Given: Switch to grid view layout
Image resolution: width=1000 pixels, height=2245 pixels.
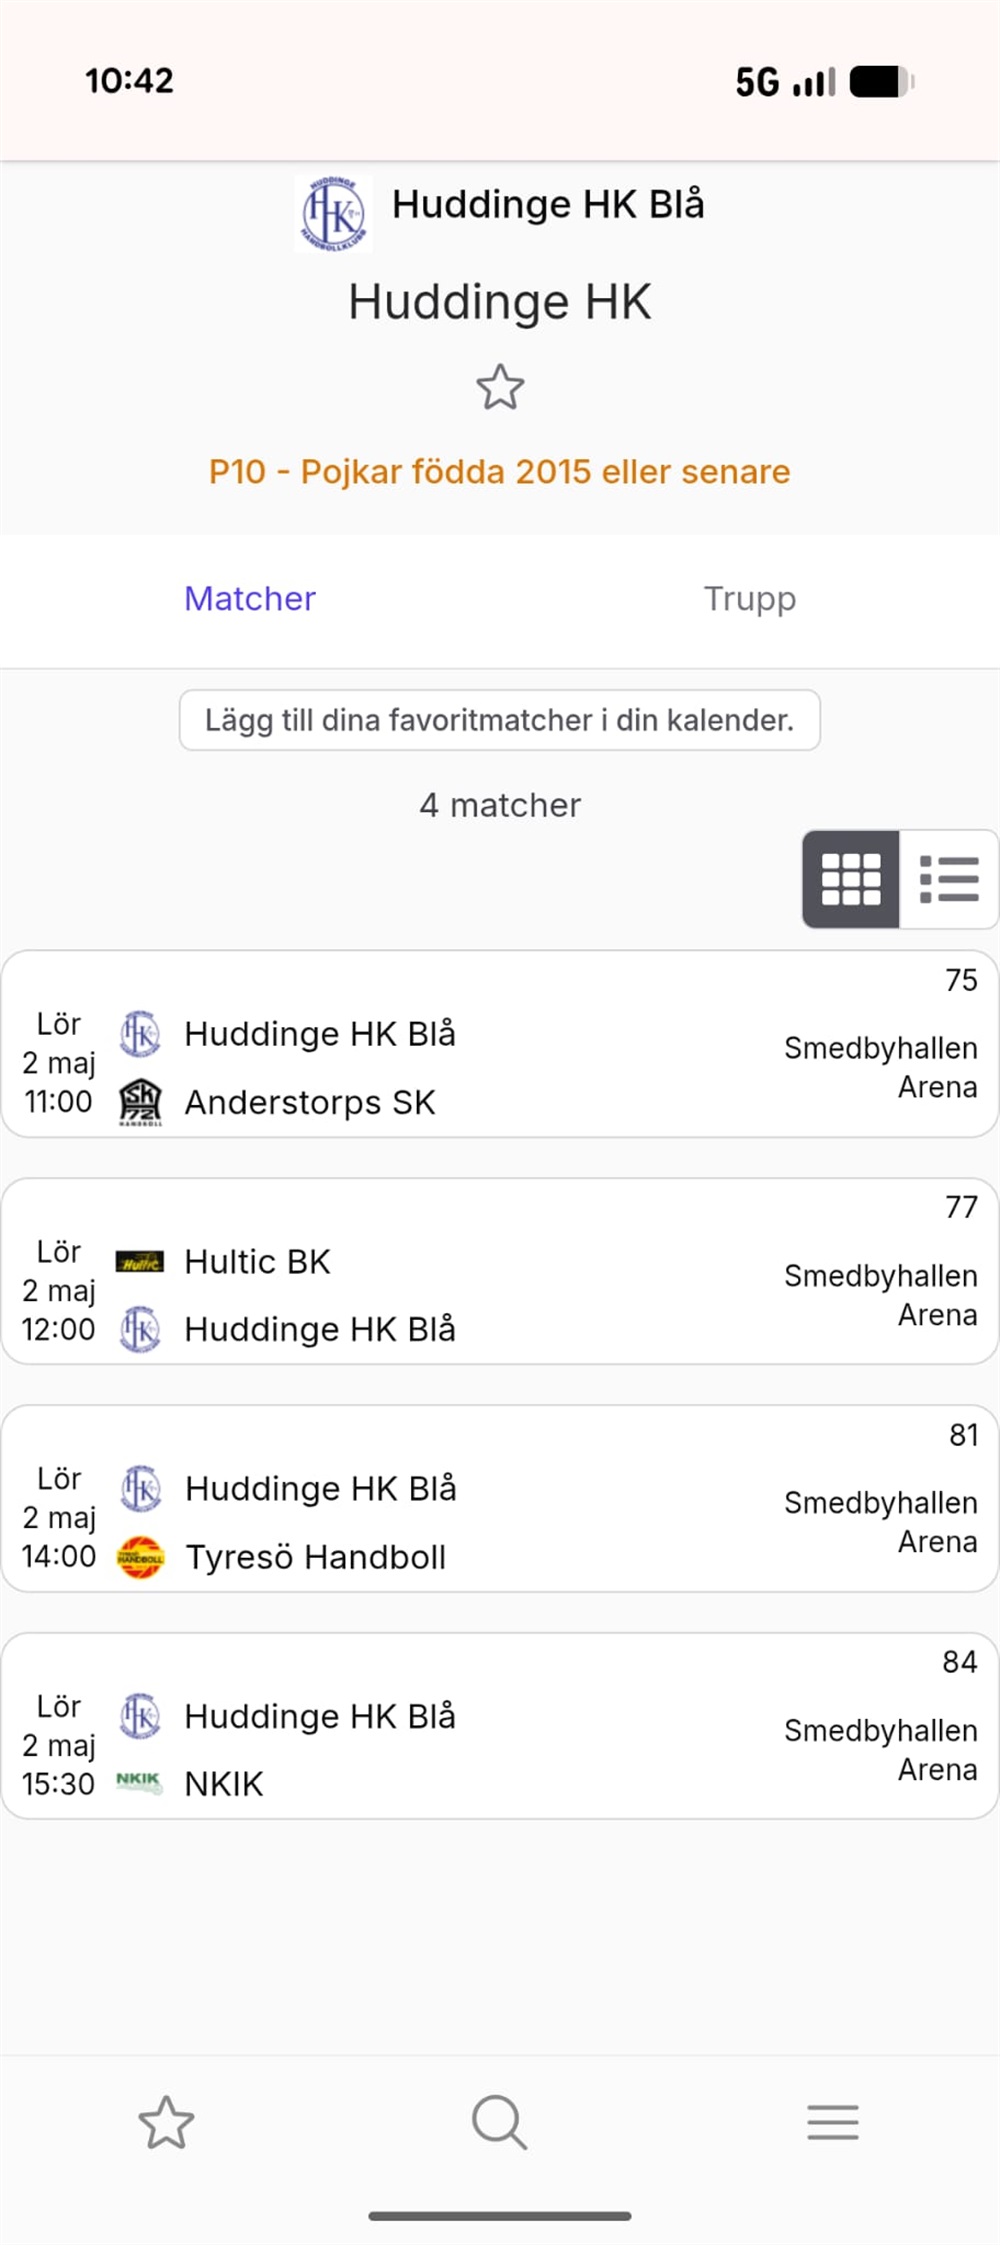Looking at the screenshot, I should [x=851, y=879].
